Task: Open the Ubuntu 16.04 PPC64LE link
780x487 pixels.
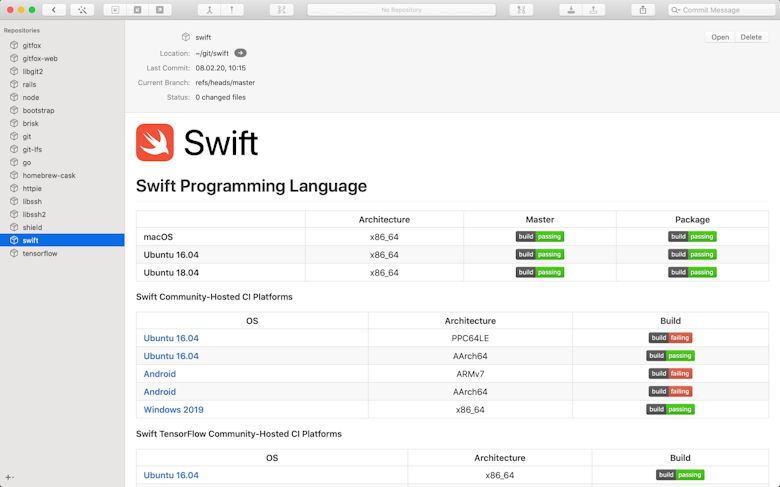Action: 171,338
